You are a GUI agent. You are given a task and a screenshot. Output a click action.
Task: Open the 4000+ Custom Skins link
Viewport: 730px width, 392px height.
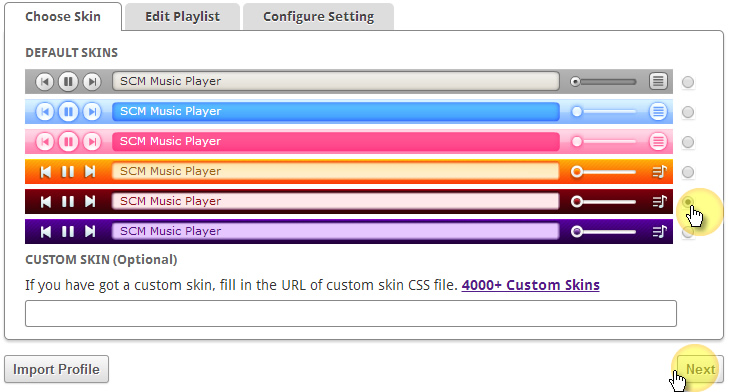tap(530, 285)
